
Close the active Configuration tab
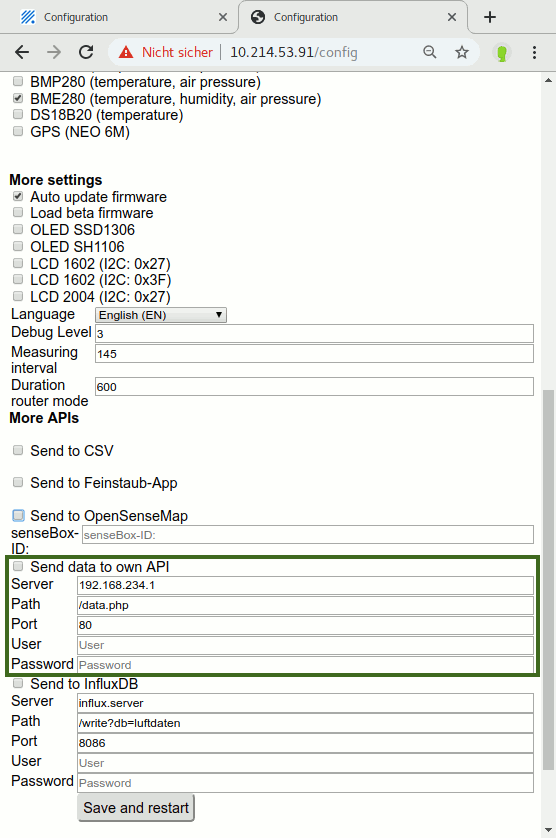point(452,17)
